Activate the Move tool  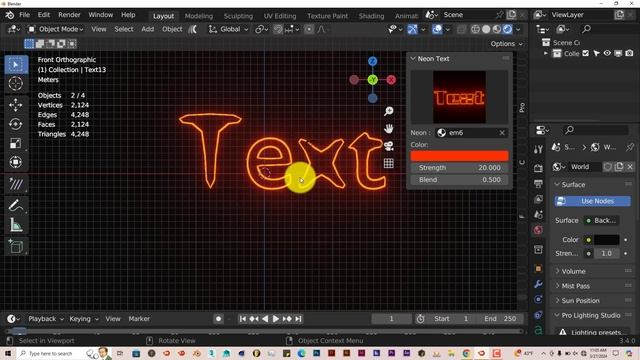pos(16,105)
